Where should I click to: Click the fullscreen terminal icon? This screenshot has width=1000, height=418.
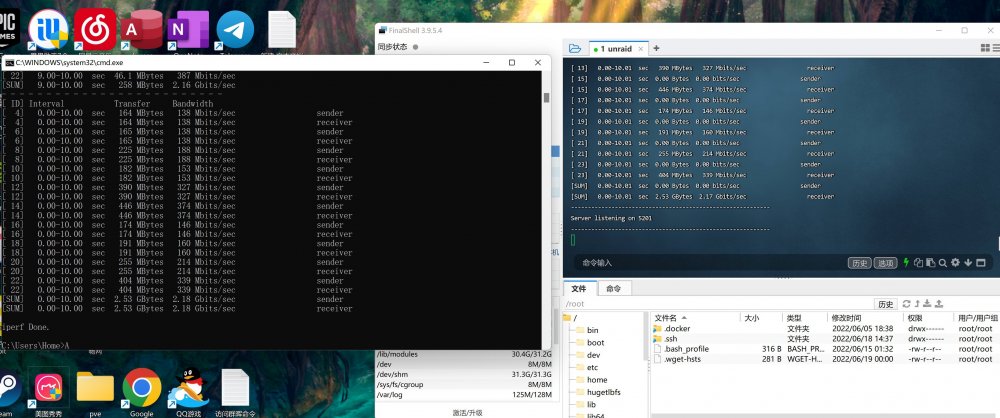tap(981, 263)
